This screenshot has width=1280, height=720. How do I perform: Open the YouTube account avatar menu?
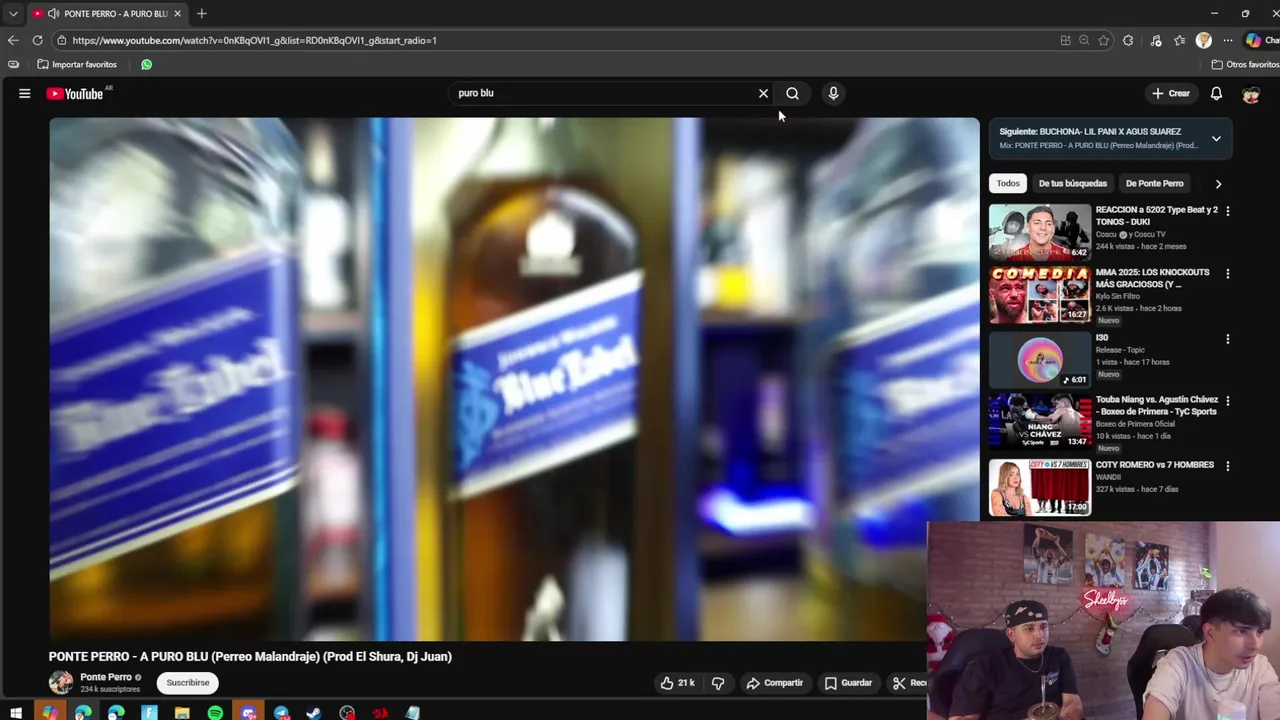click(x=1250, y=94)
